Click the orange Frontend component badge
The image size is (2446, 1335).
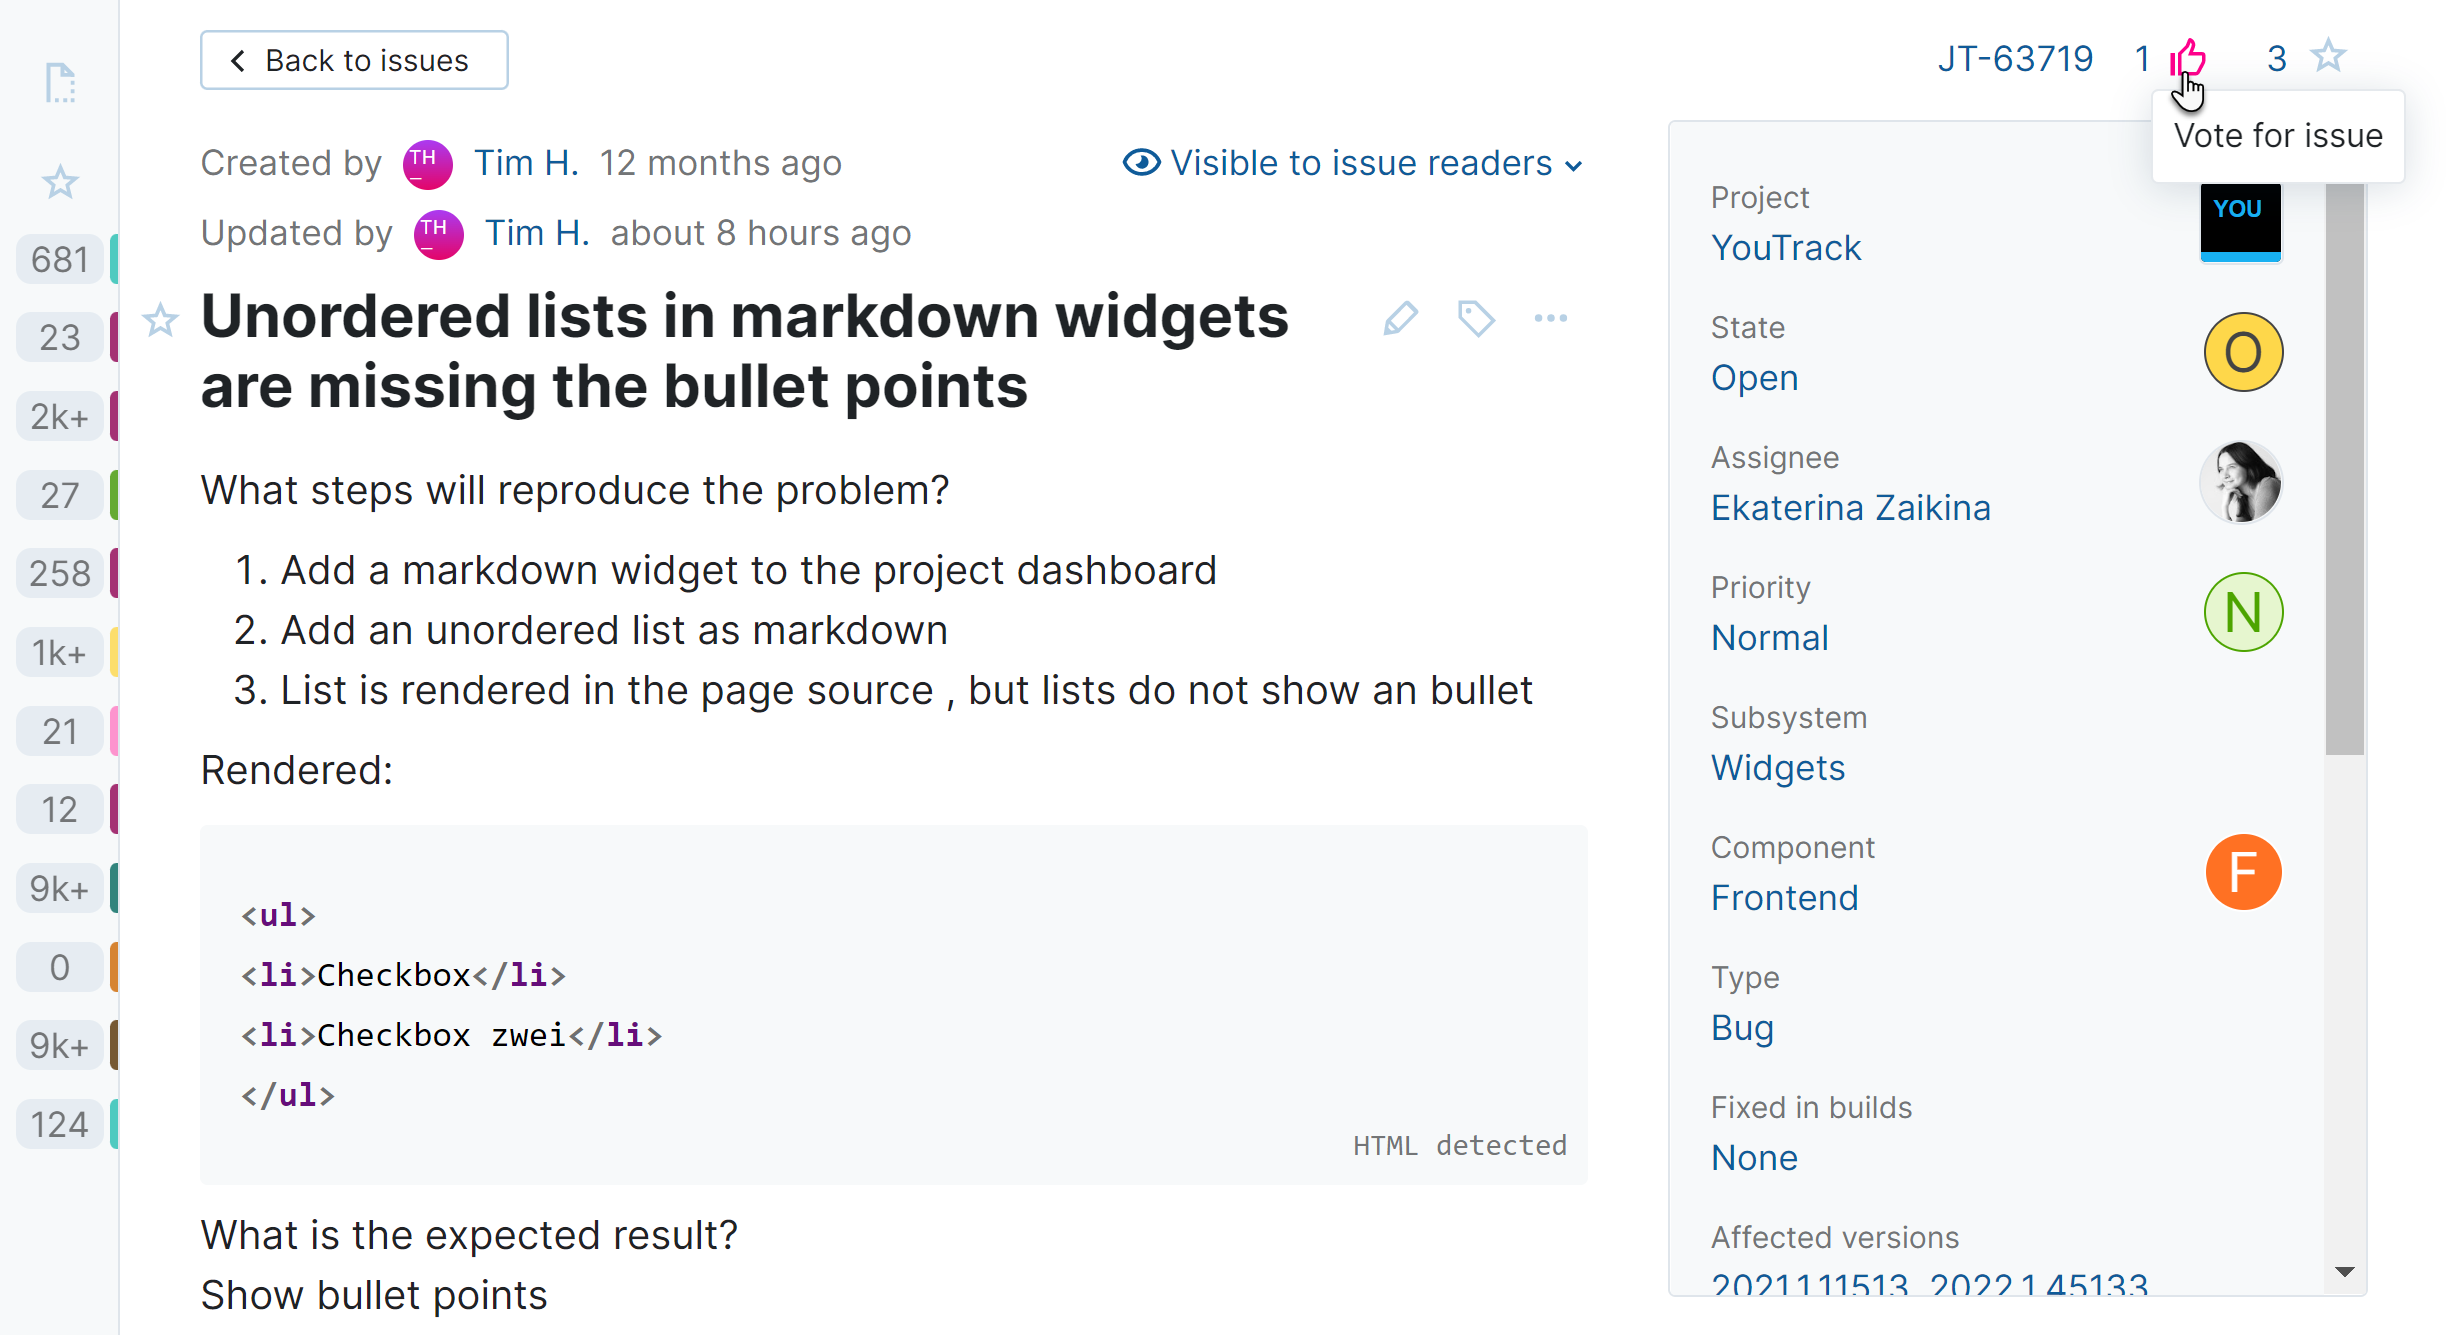pos(2243,872)
